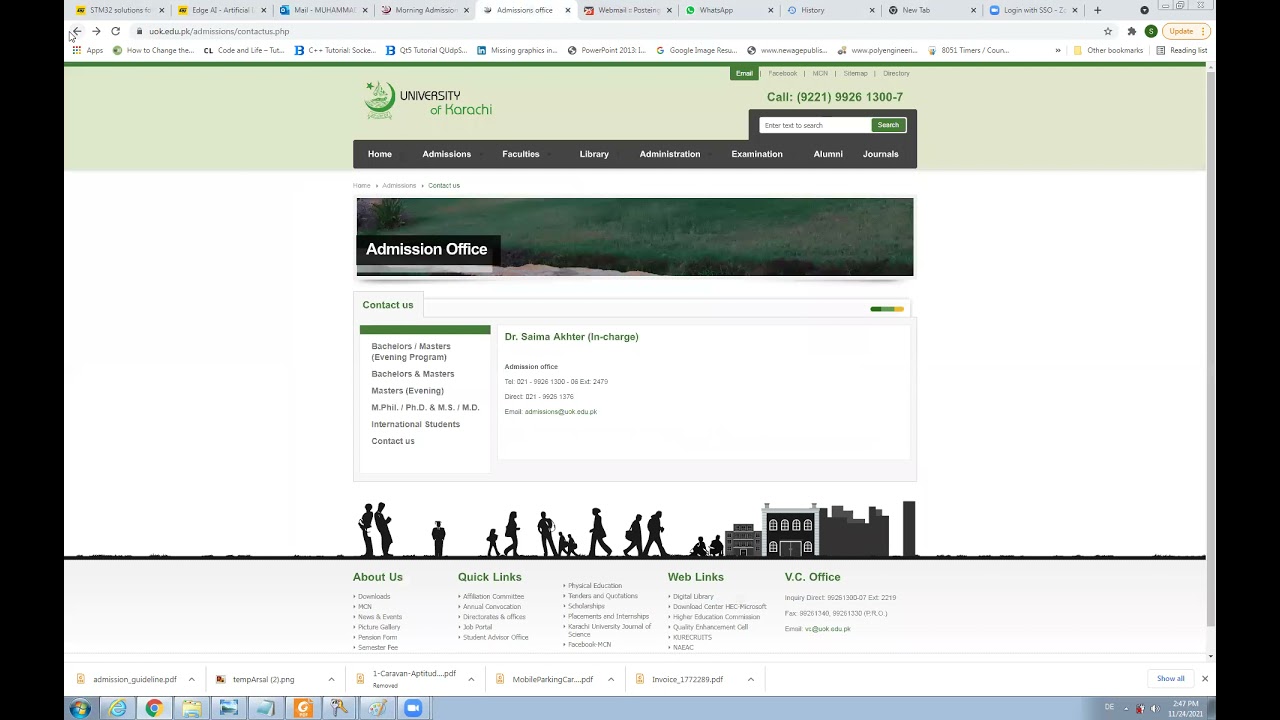Expand options for Invoice_1772289.pdf download
1280x720 pixels.
[750, 679]
